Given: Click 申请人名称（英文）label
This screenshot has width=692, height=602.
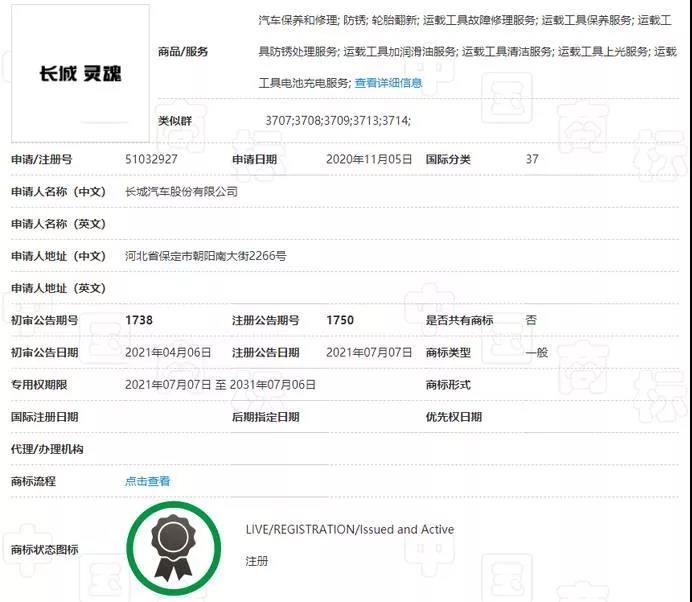Looking at the screenshot, I should coord(58,224).
